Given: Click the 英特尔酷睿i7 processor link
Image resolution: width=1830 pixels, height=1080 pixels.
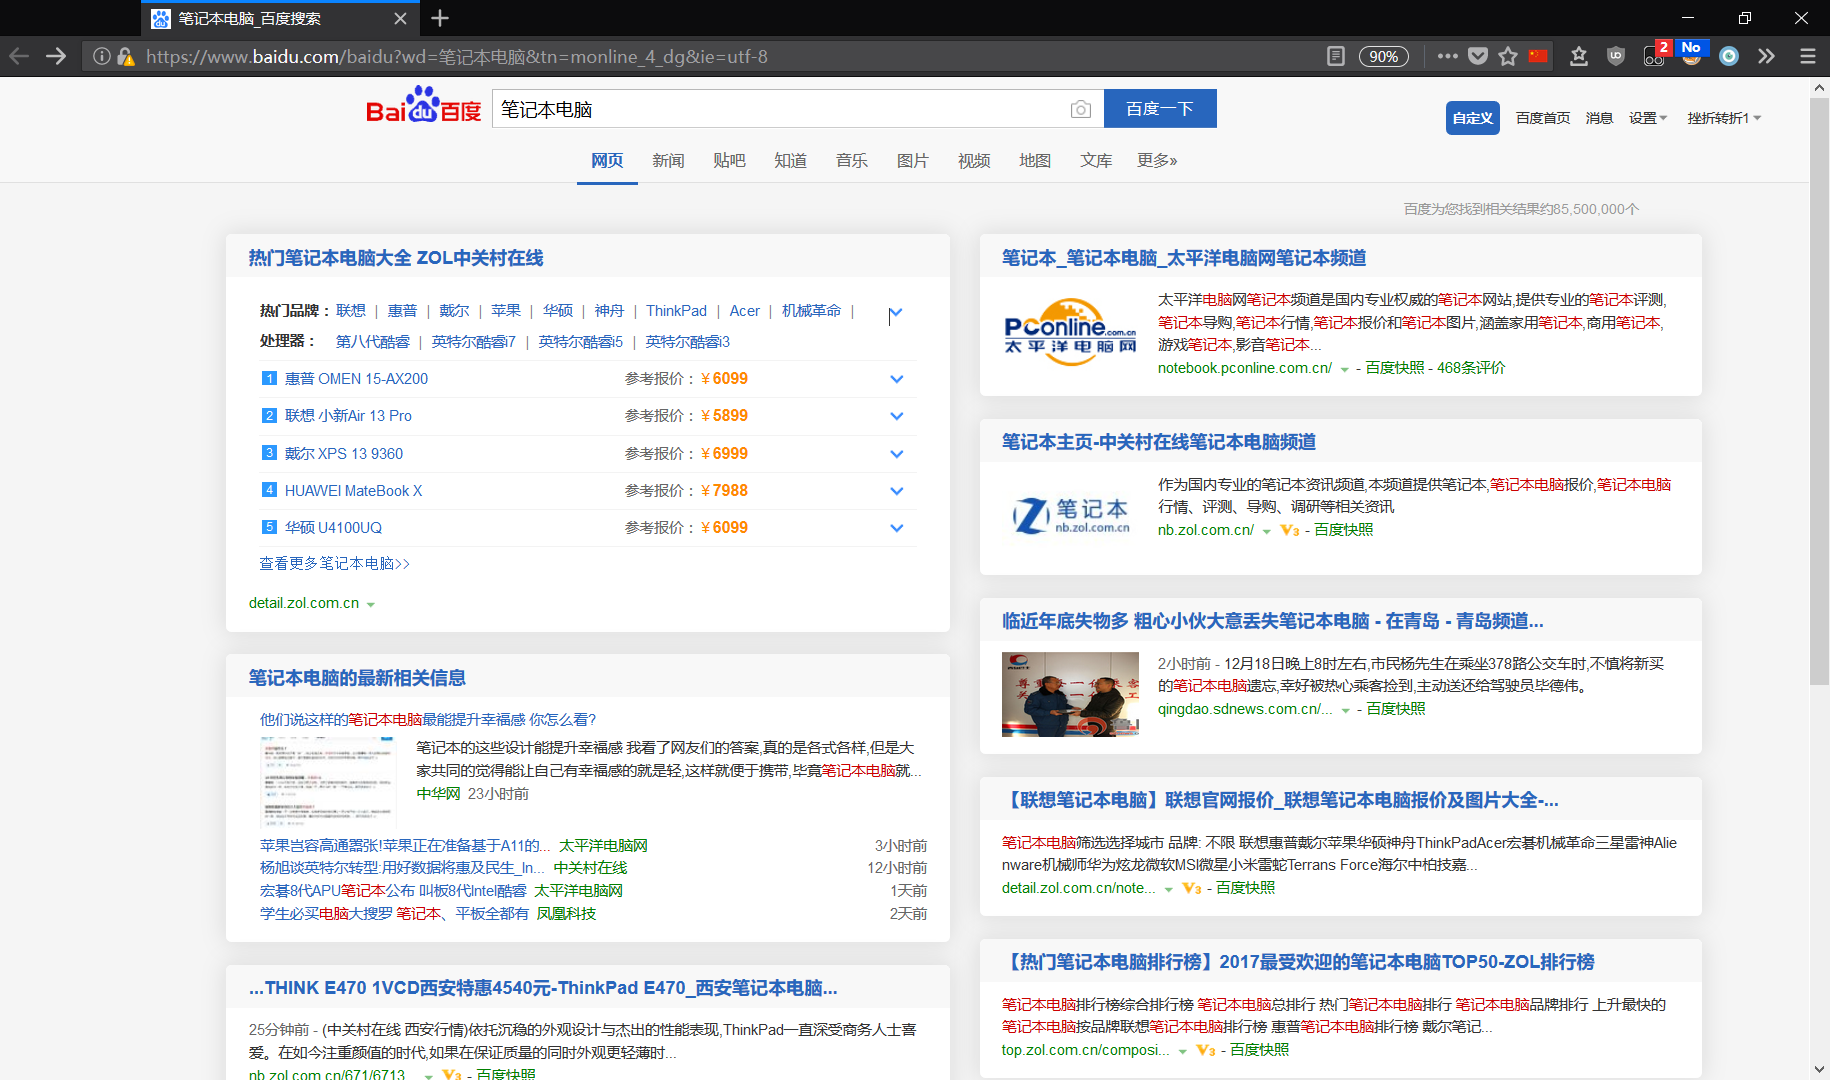Looking at the screenshot, I should coord(473,342).
